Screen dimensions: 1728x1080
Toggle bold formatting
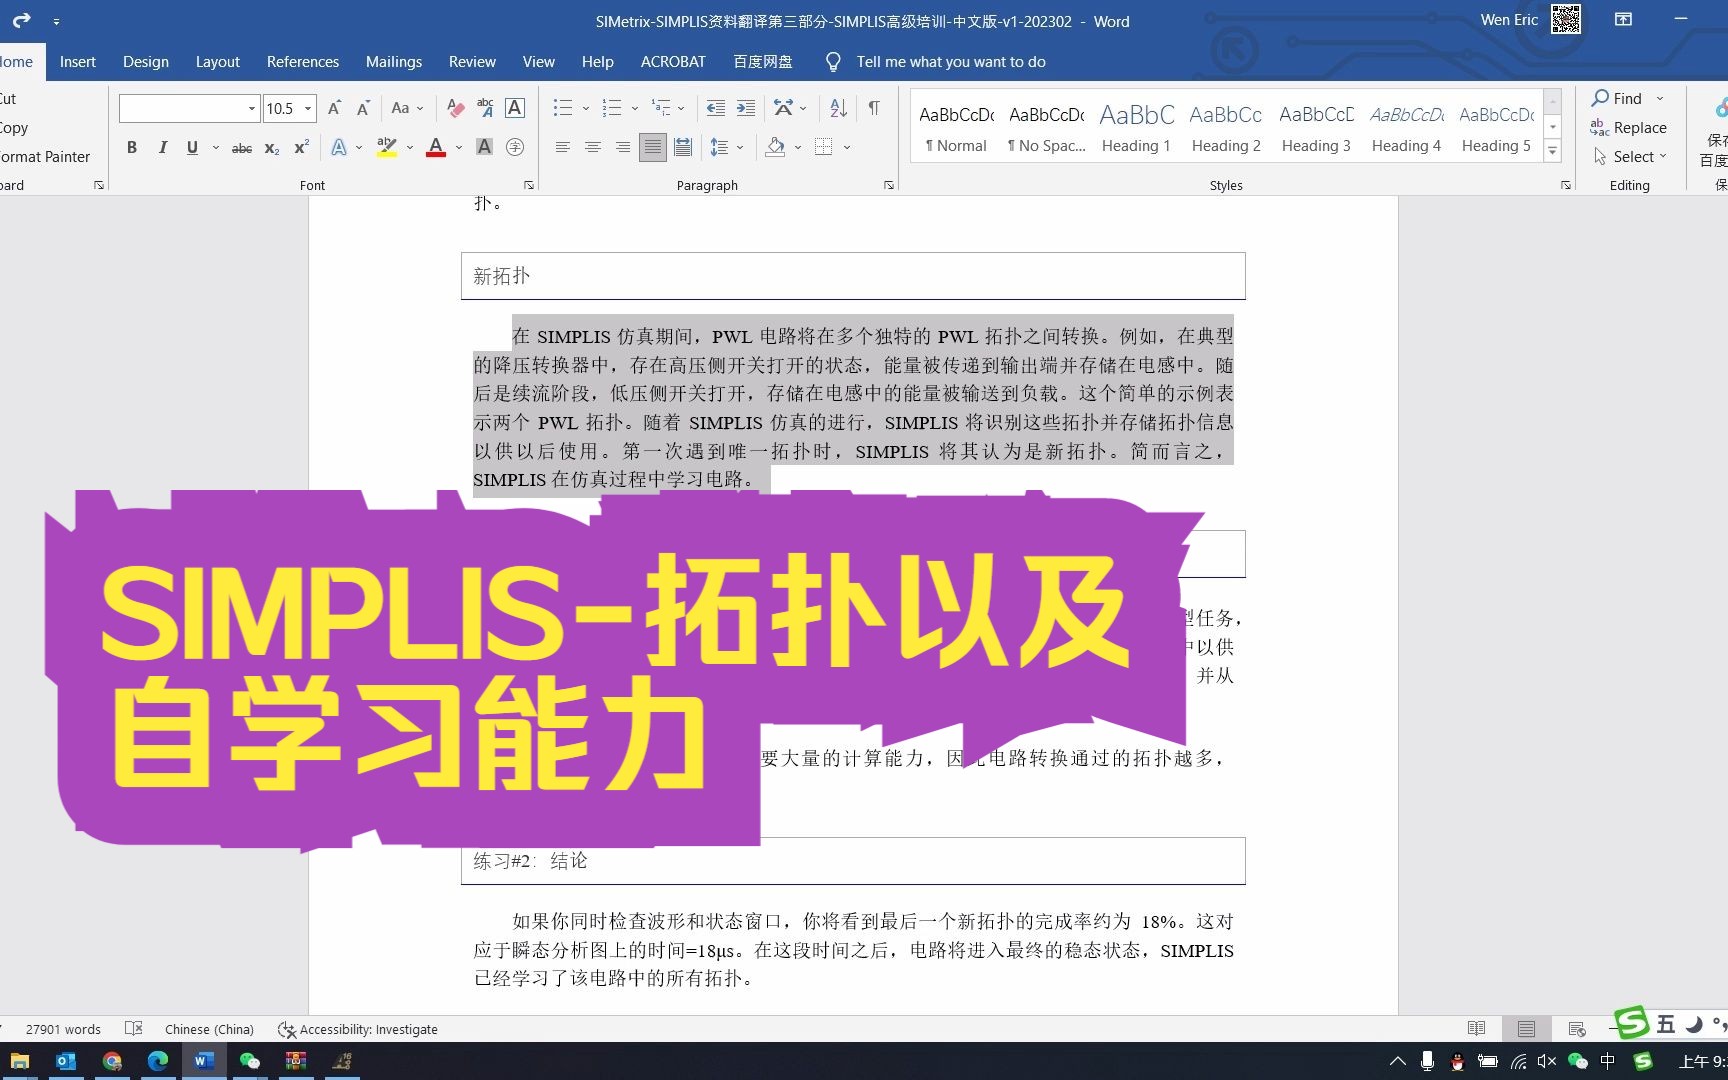coord(131,147)
